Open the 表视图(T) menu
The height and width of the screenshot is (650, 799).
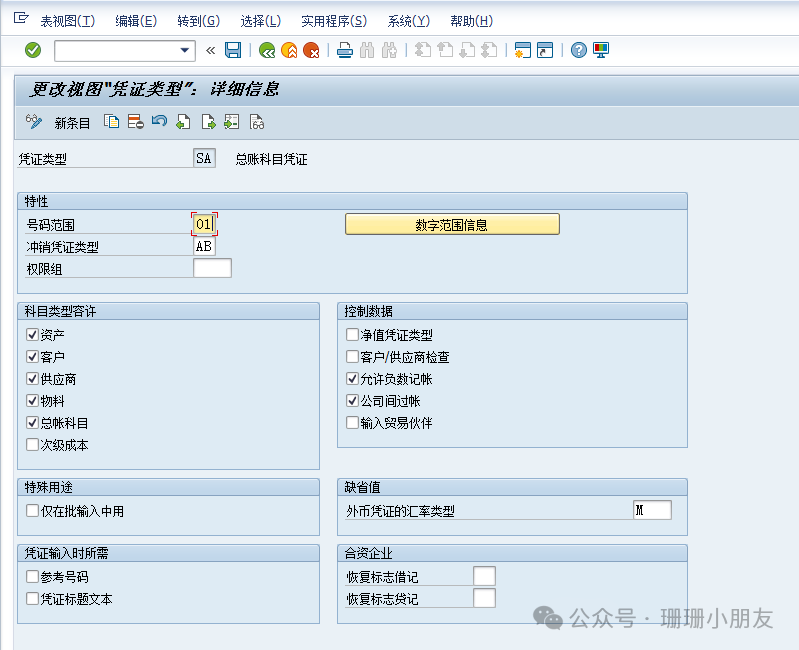pos(67,21)
